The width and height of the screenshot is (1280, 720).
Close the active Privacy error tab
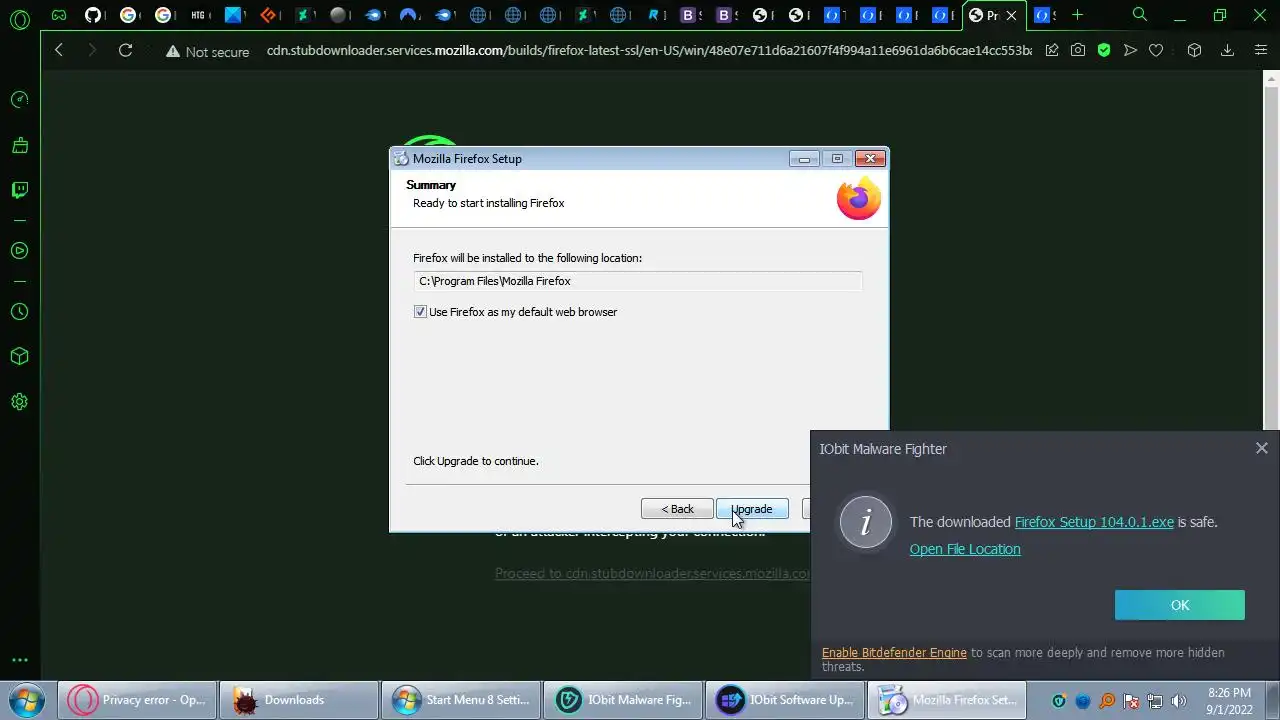tap(1011, 15)
